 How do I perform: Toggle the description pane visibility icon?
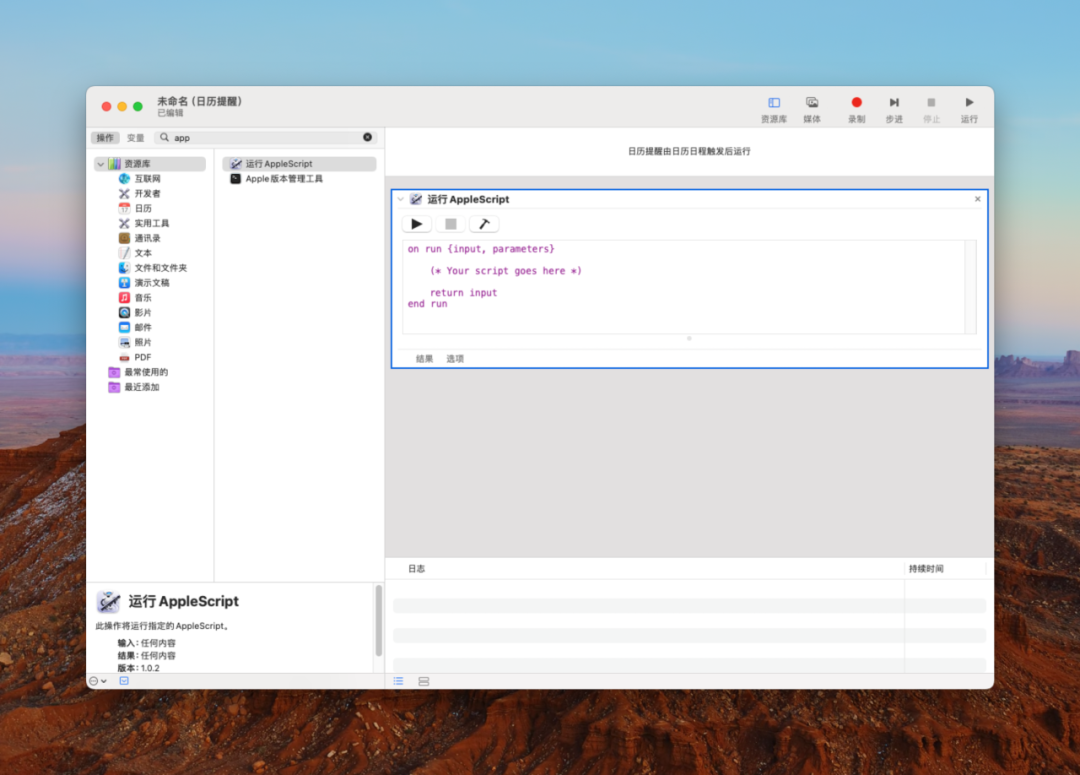coord(124,681)
